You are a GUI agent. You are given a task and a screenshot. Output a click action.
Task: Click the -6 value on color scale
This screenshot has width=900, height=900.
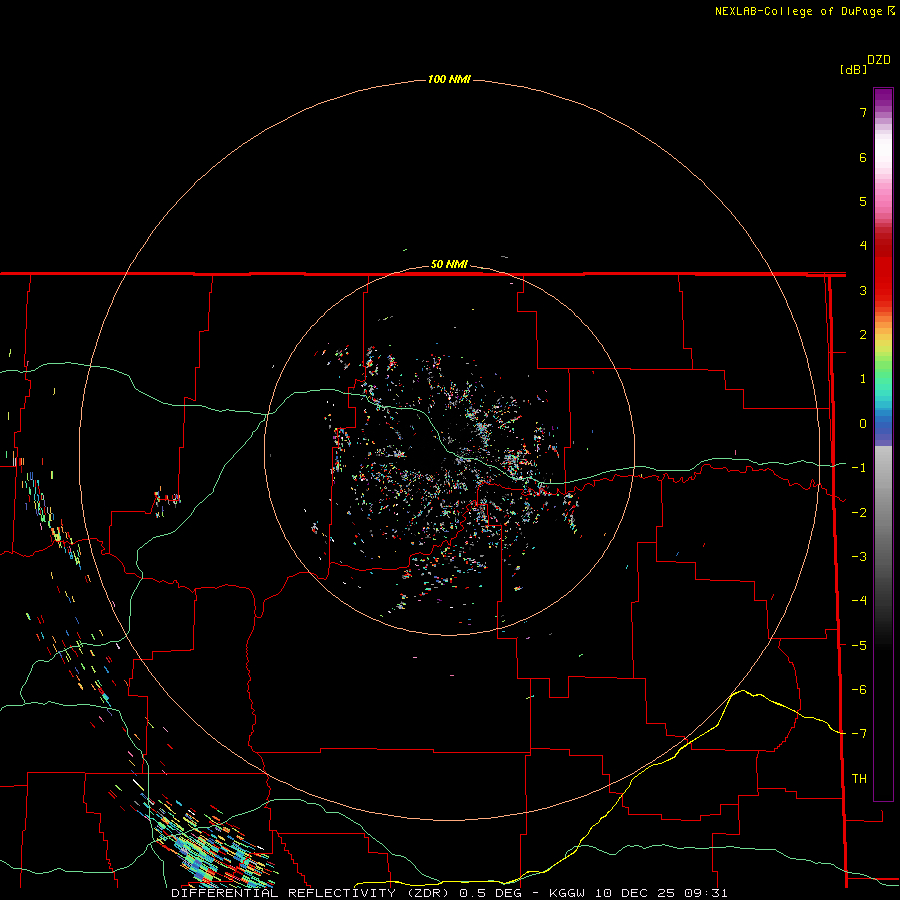(x=859, y=690)
